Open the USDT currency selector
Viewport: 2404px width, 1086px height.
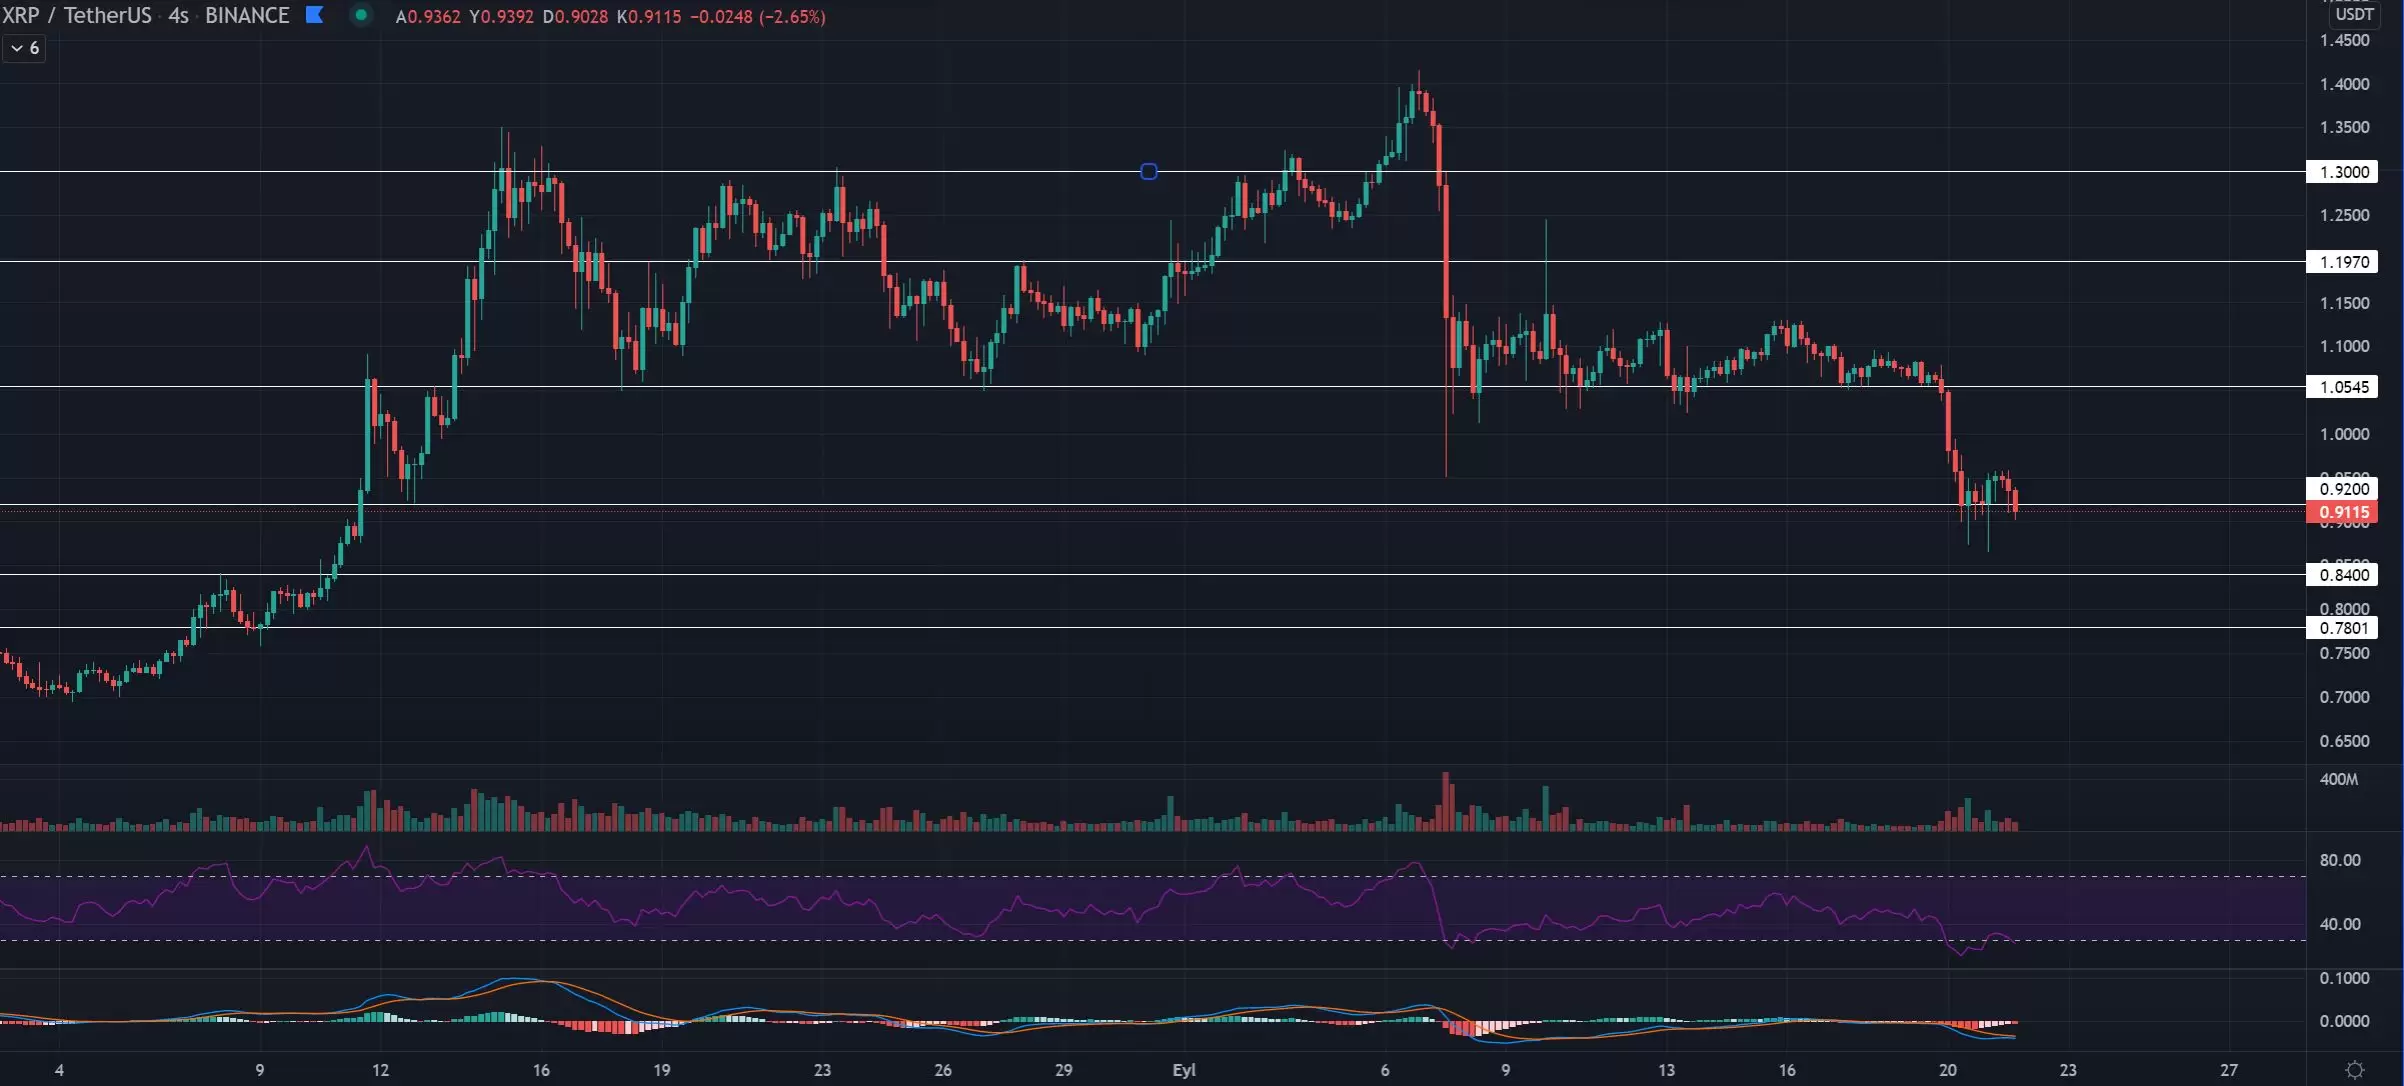coord(2352,14)
